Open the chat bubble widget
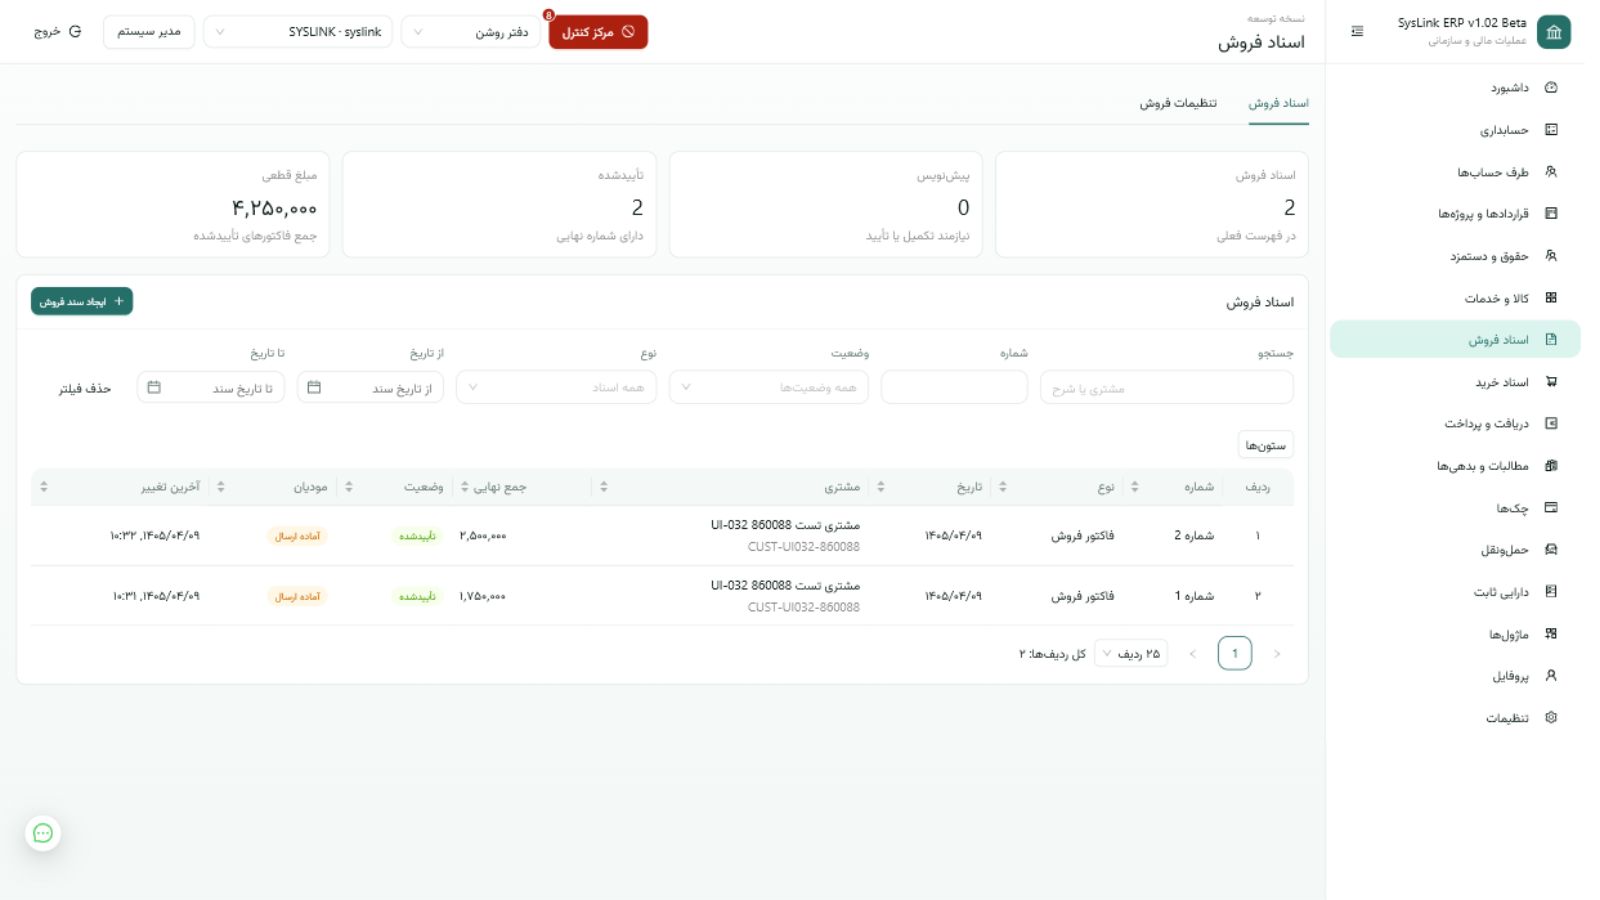This screenshot has width=1600, height=900. click(x=43, y=833)
